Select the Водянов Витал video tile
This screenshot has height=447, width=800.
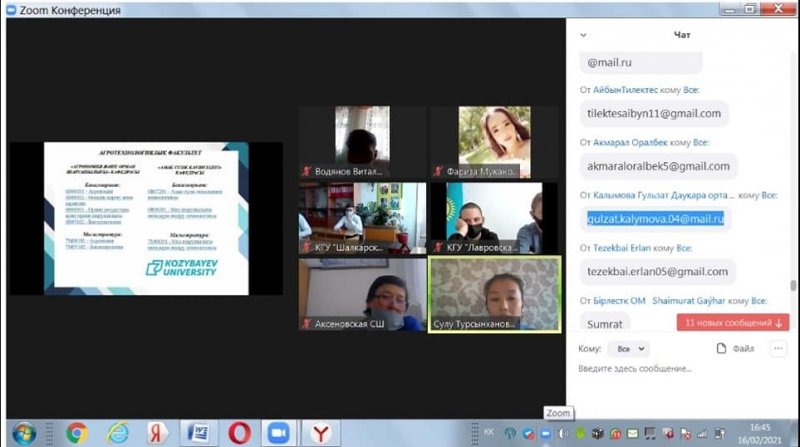tap(363, 142)
